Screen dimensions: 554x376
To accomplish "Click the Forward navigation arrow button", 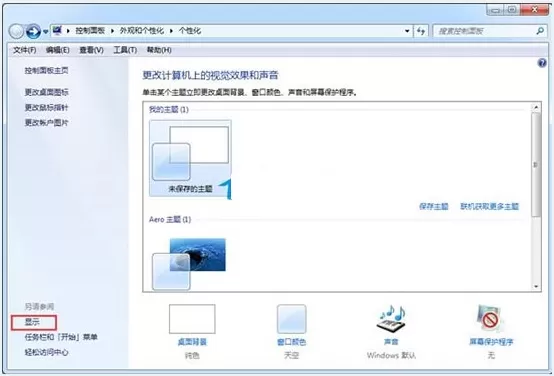I will pyautogui.click(x=33, y=31).
